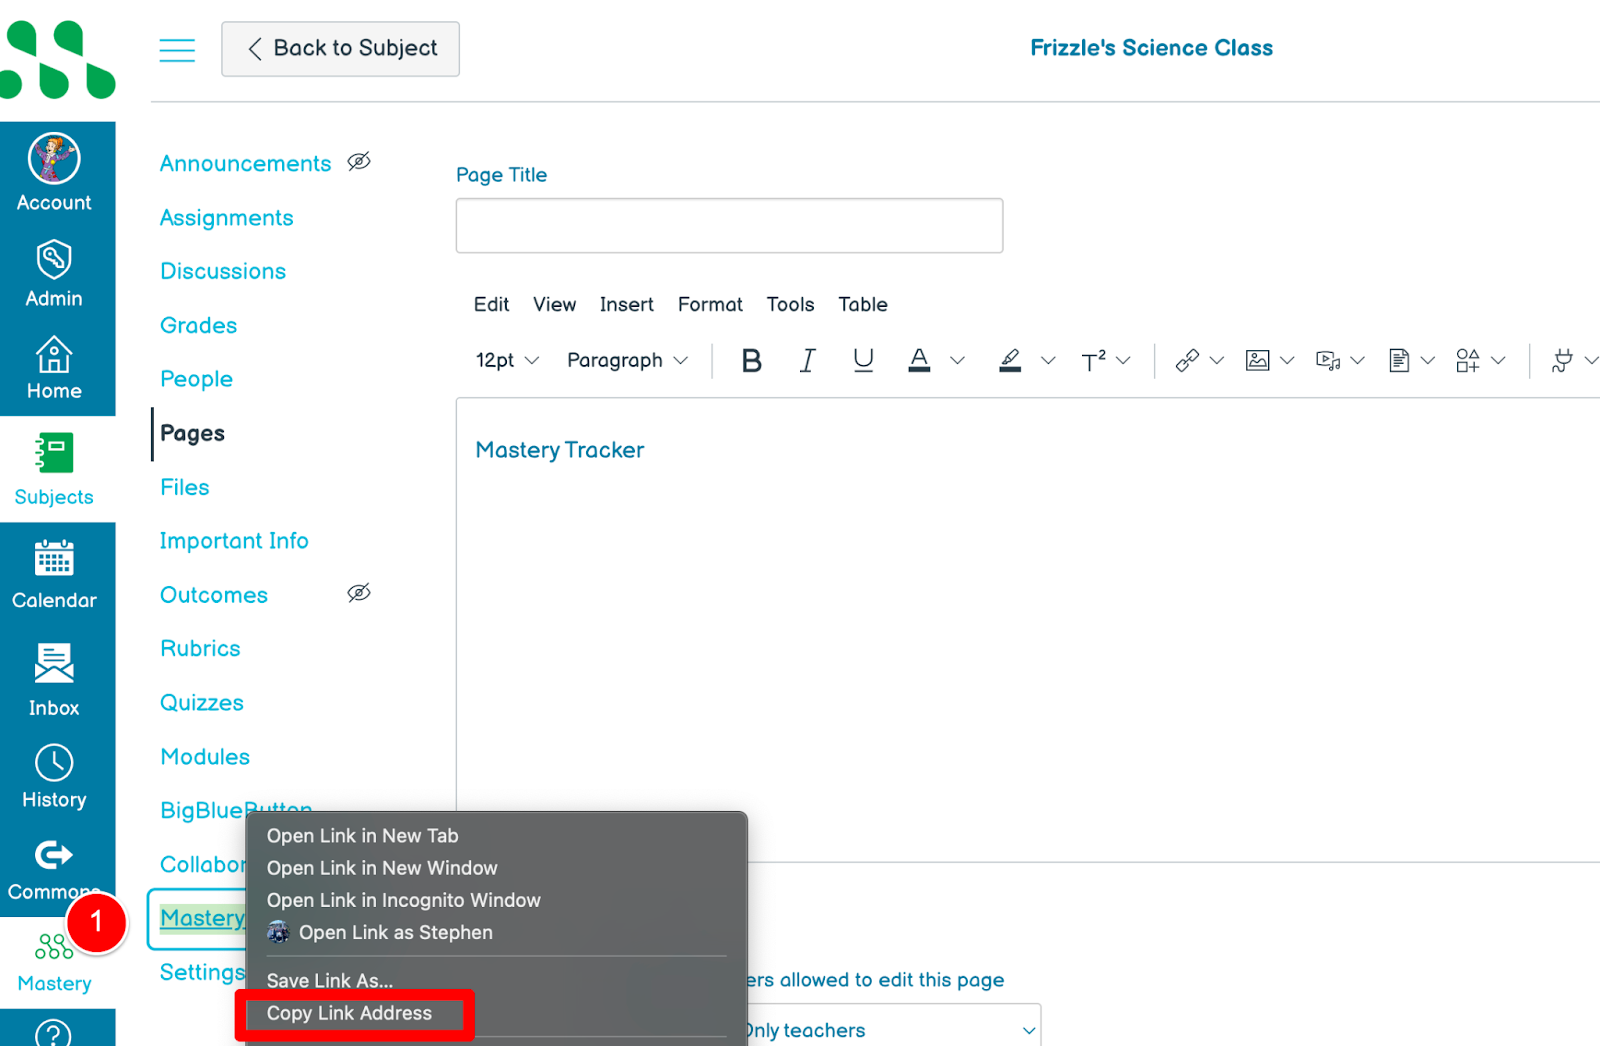
Task: Expand image options arrow
Action: pos(1287,360)
